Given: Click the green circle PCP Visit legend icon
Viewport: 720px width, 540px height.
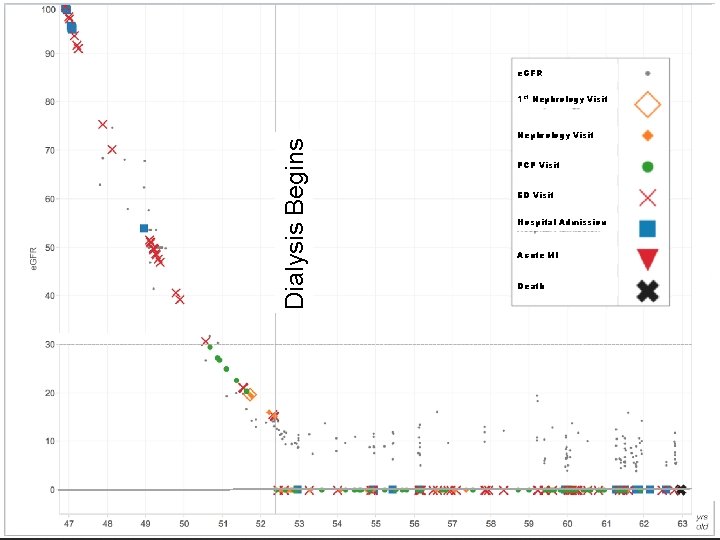Looking at the screenshot, I should pyautogui.click(x=647, y=167).
